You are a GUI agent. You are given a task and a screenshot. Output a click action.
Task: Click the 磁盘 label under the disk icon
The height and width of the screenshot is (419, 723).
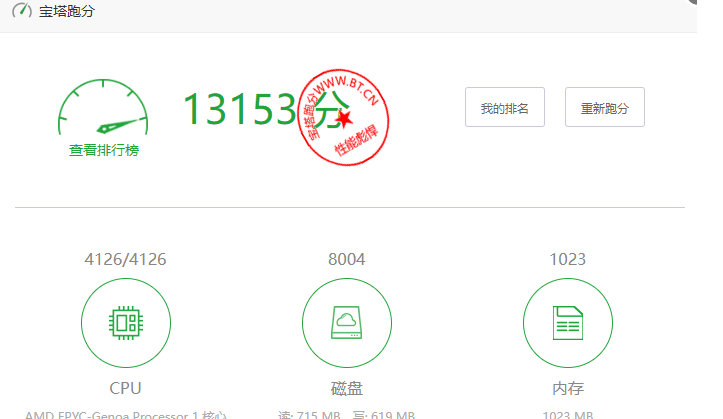point(346,388)
